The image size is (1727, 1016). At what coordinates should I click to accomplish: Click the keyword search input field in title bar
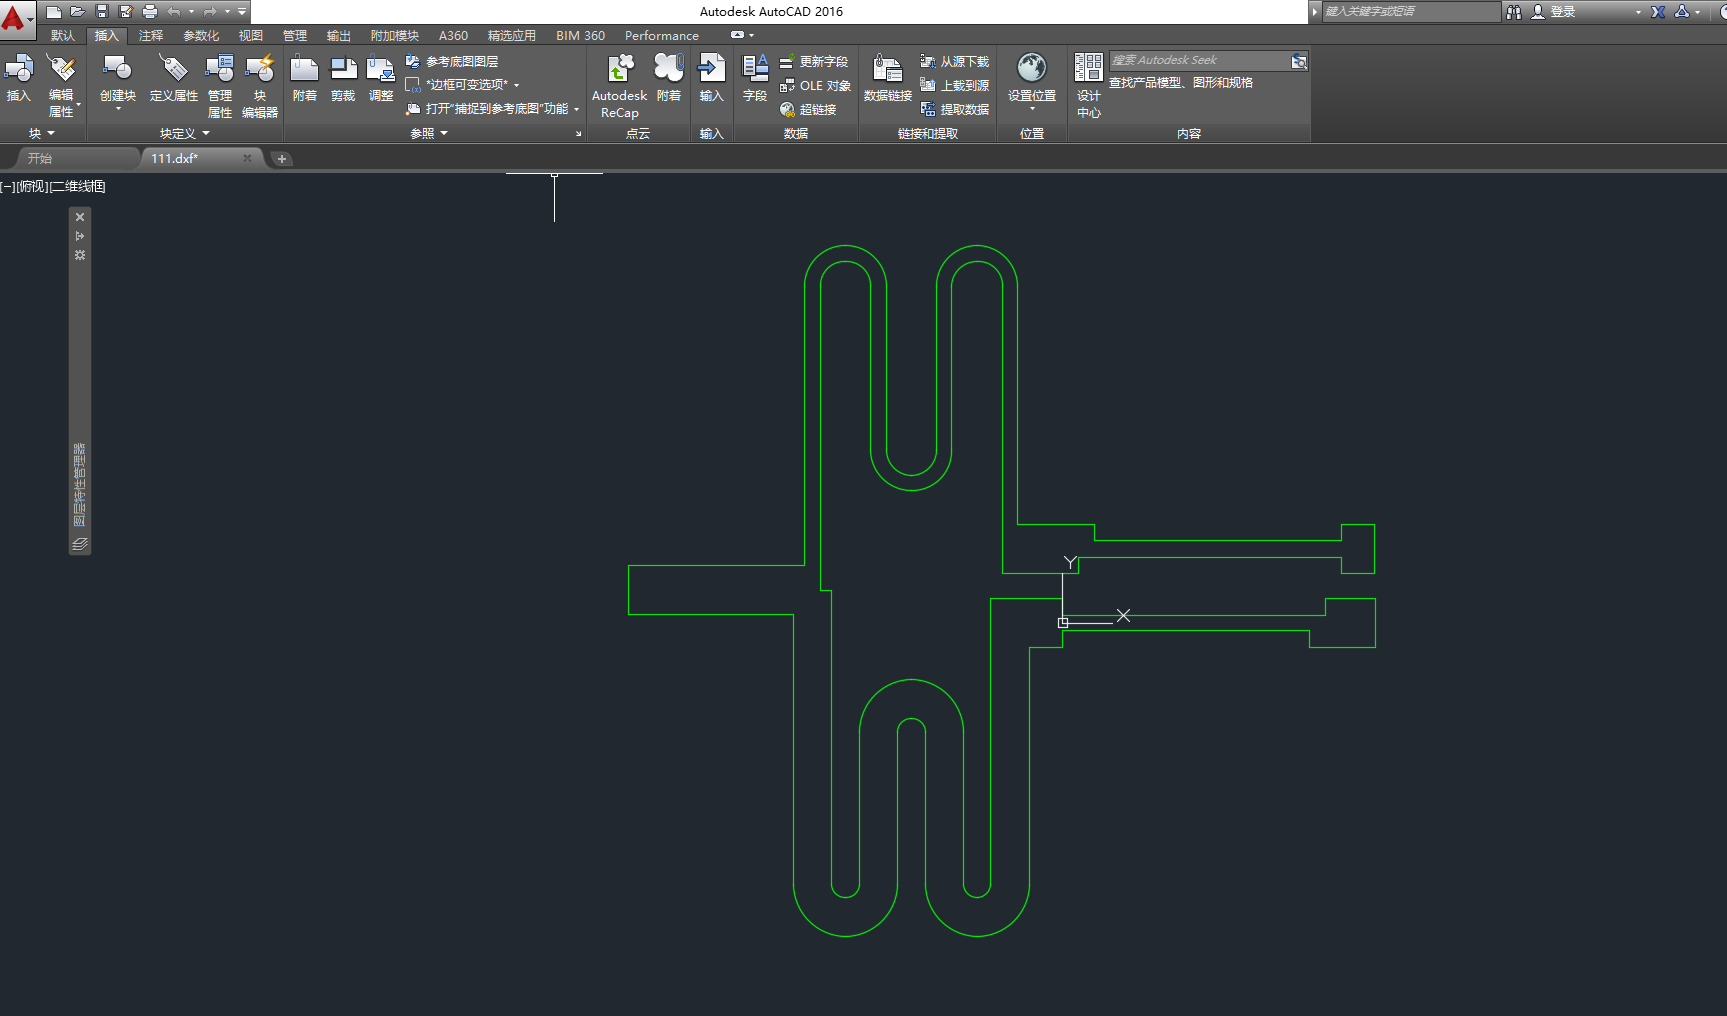(1411, 12)
